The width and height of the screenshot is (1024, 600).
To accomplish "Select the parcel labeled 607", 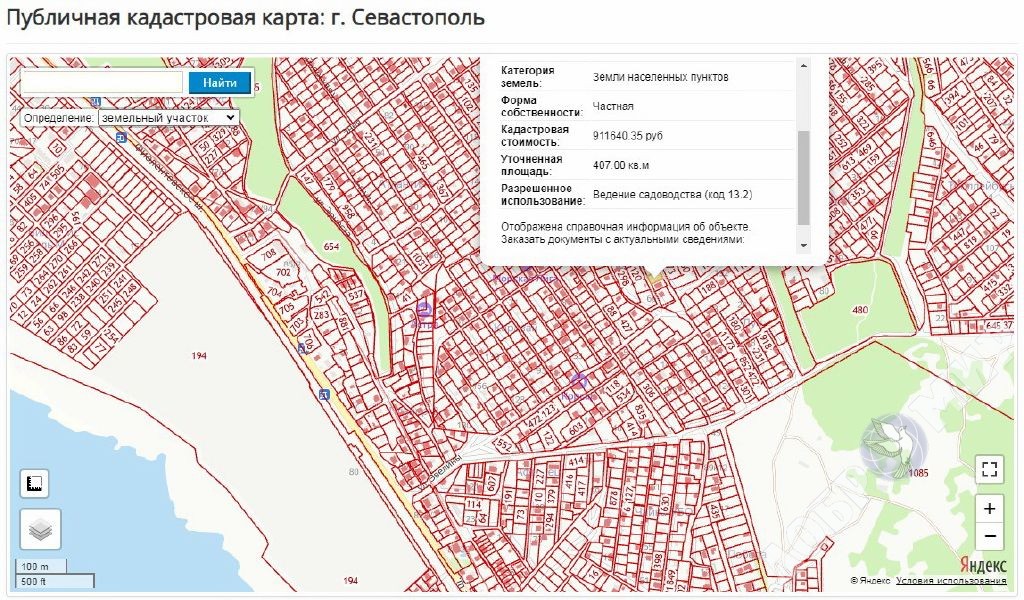I will point(492,482).
